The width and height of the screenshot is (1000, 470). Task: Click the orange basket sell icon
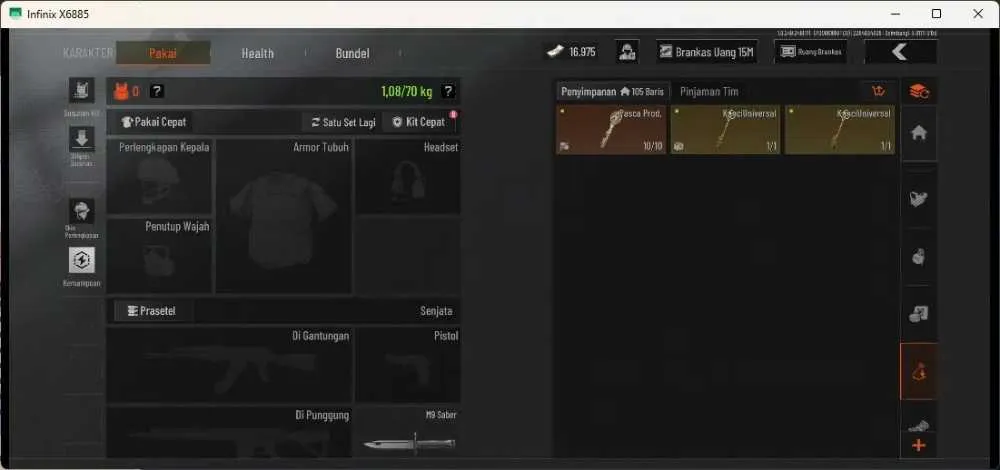pyautogui.click(x=879, y=91)
